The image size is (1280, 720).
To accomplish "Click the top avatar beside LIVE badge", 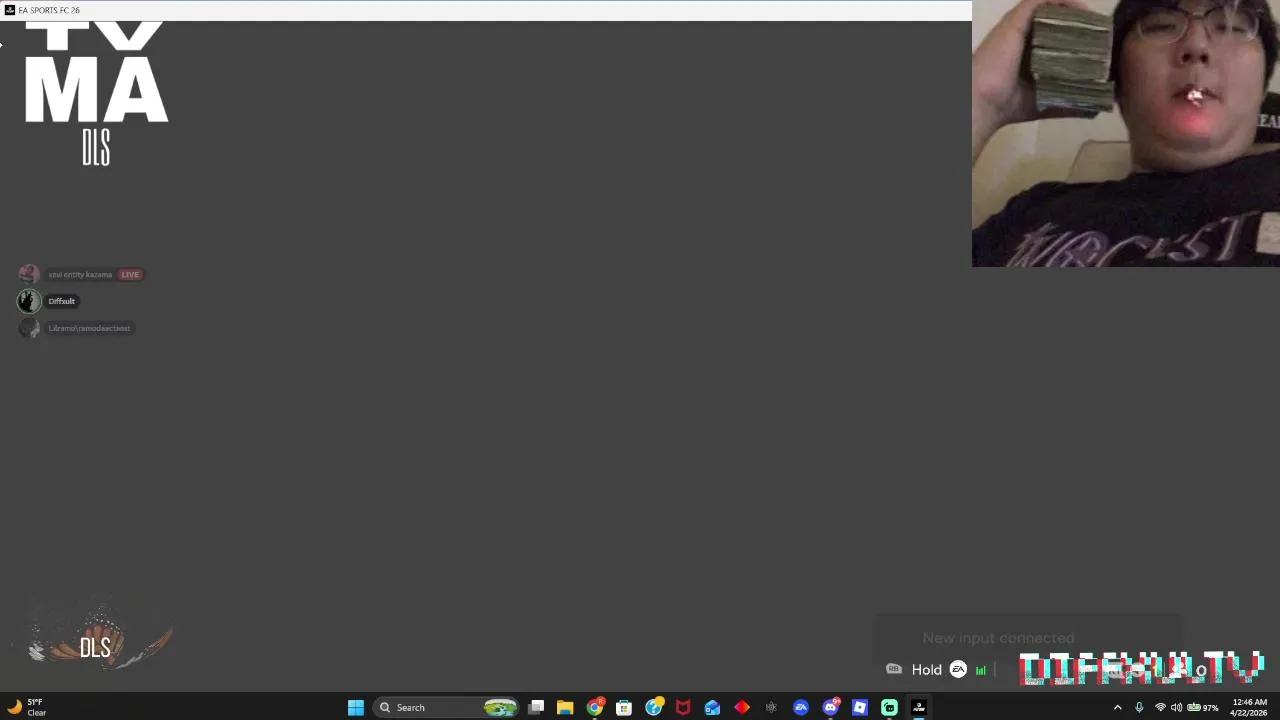I will 29,274.
